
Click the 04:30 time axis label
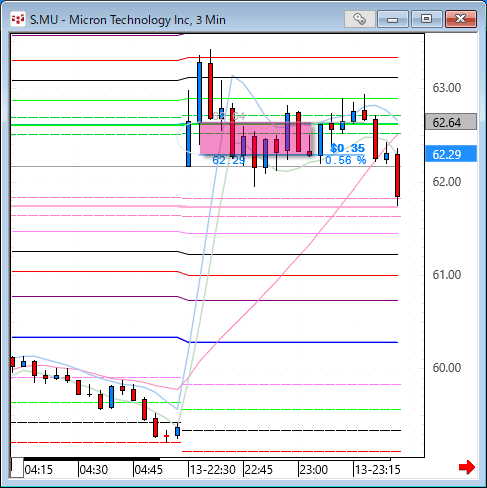[94, 470]
